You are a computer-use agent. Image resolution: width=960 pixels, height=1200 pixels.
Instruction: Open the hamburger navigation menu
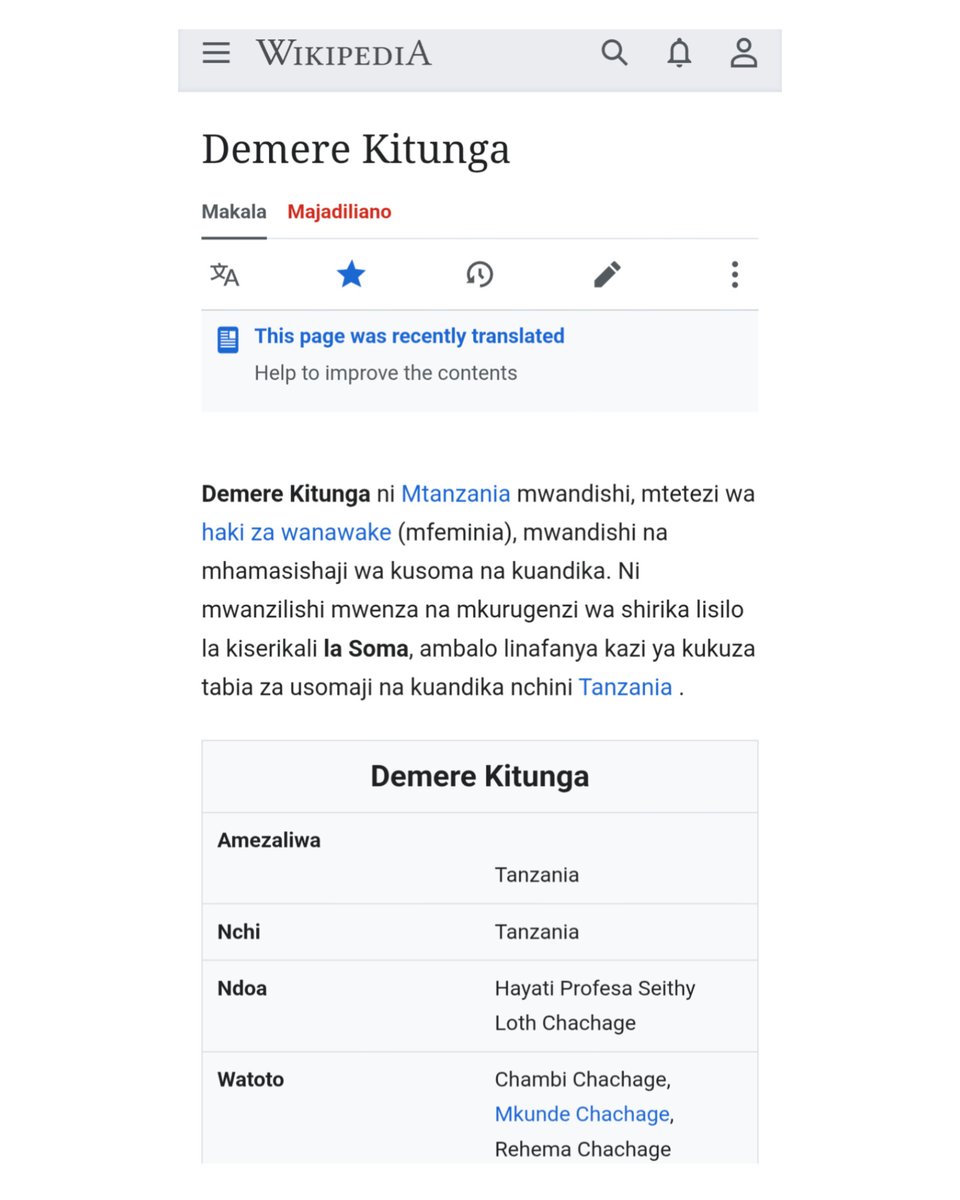216,53
